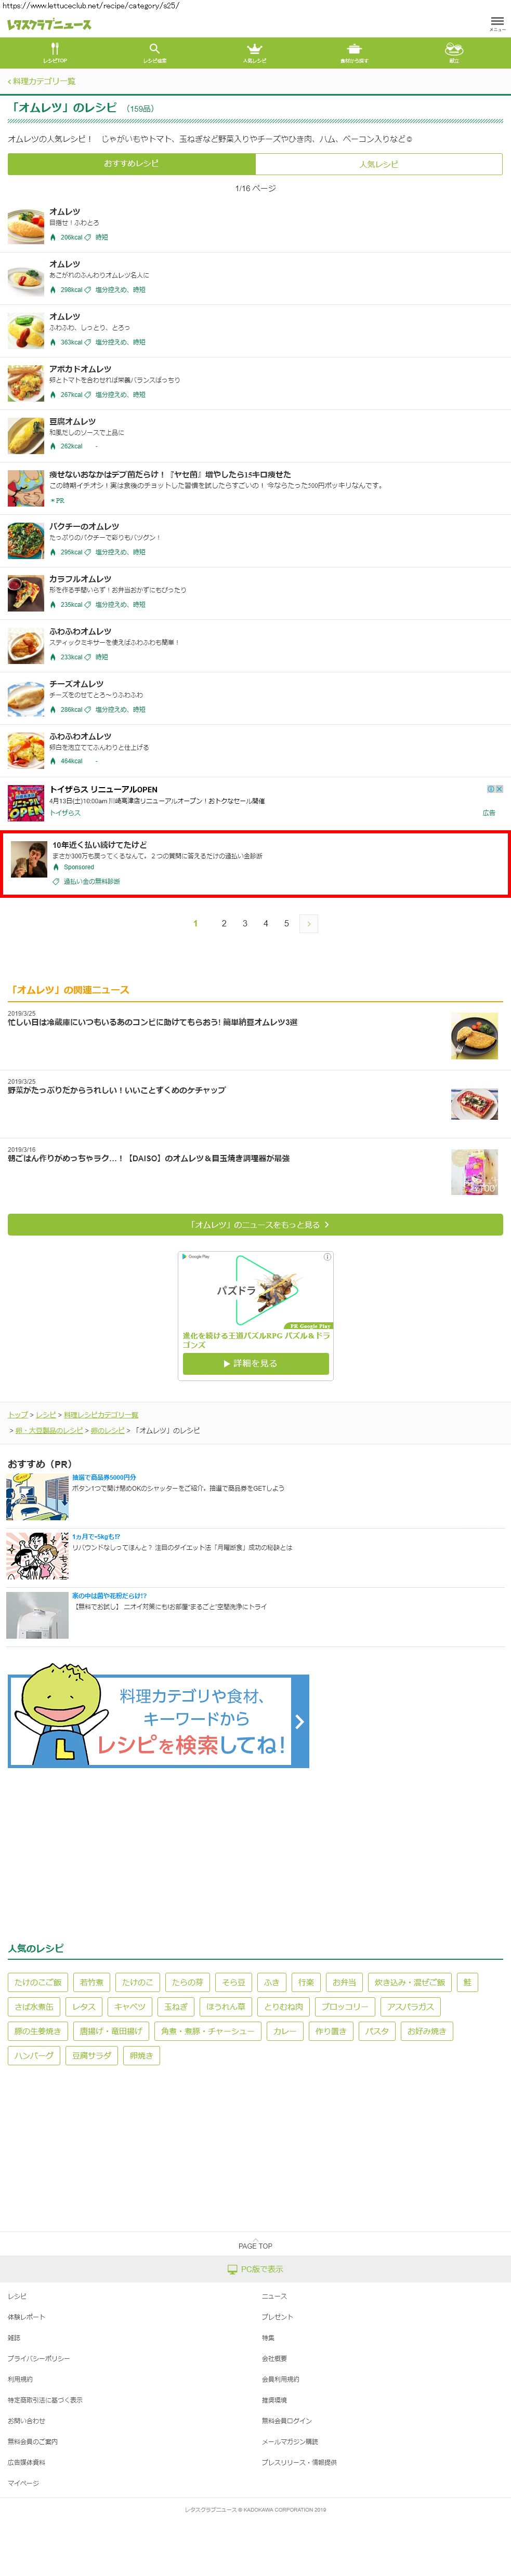Jump back via the PAGE TOP expander

255,2245
